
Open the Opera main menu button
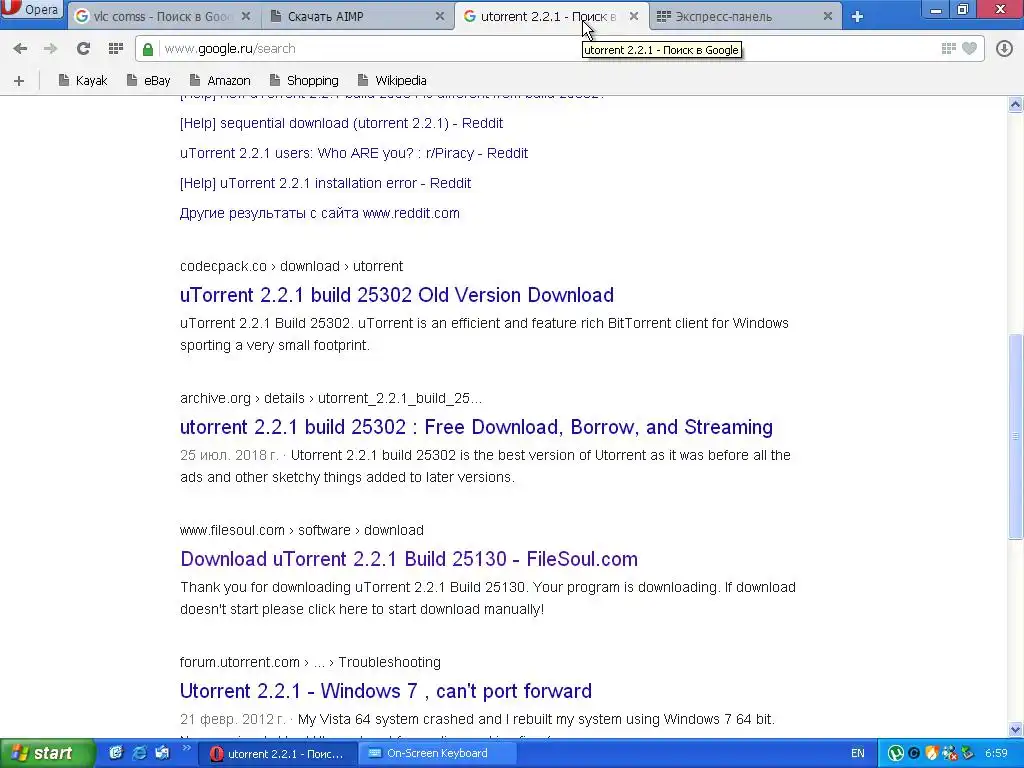coord(31,10)
